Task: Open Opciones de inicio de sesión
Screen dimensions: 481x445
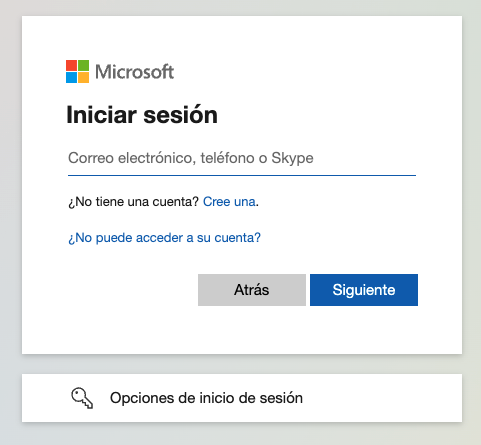Action: coord(242,398)
